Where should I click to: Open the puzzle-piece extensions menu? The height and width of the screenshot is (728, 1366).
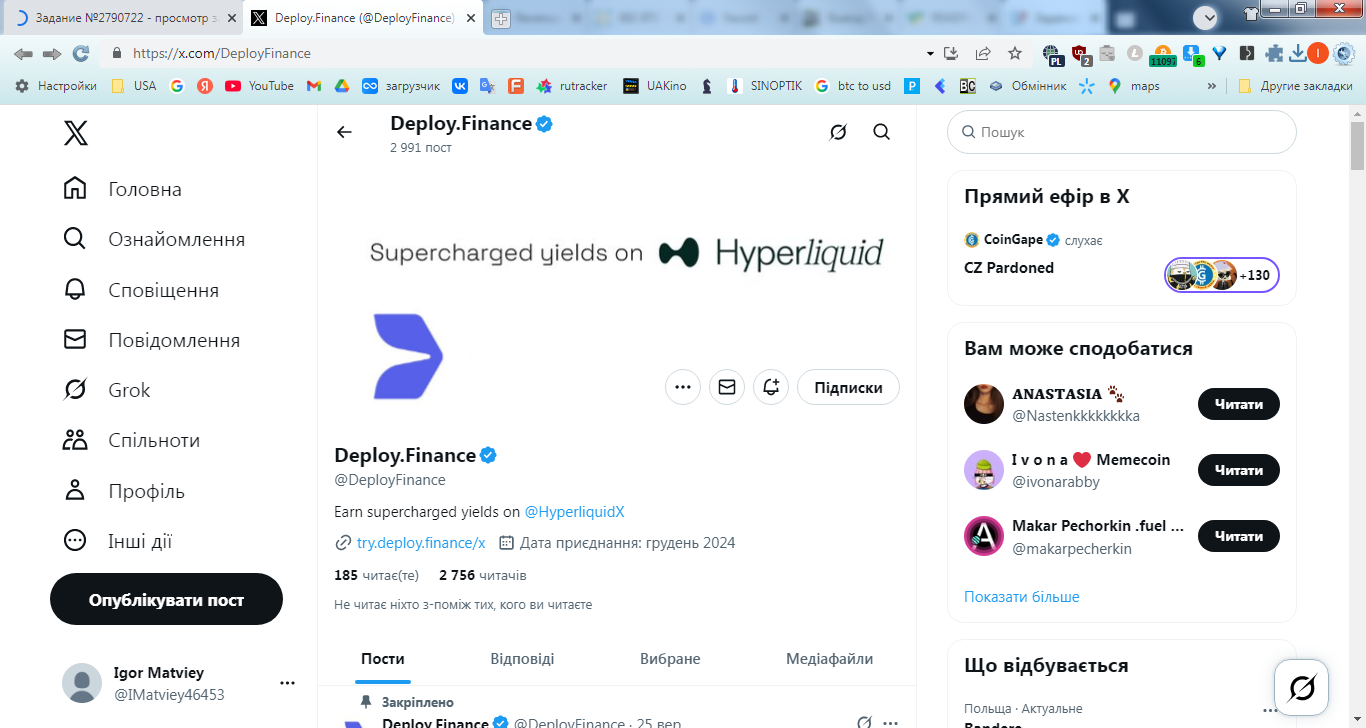click(1274, 54)
